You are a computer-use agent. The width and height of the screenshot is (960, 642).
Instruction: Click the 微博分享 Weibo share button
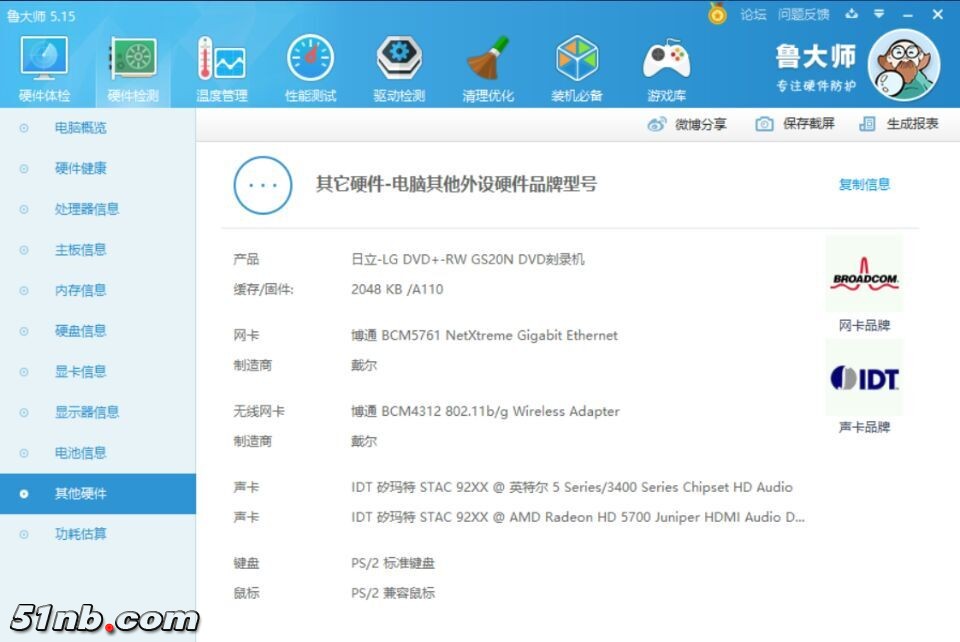pos(687,124)
